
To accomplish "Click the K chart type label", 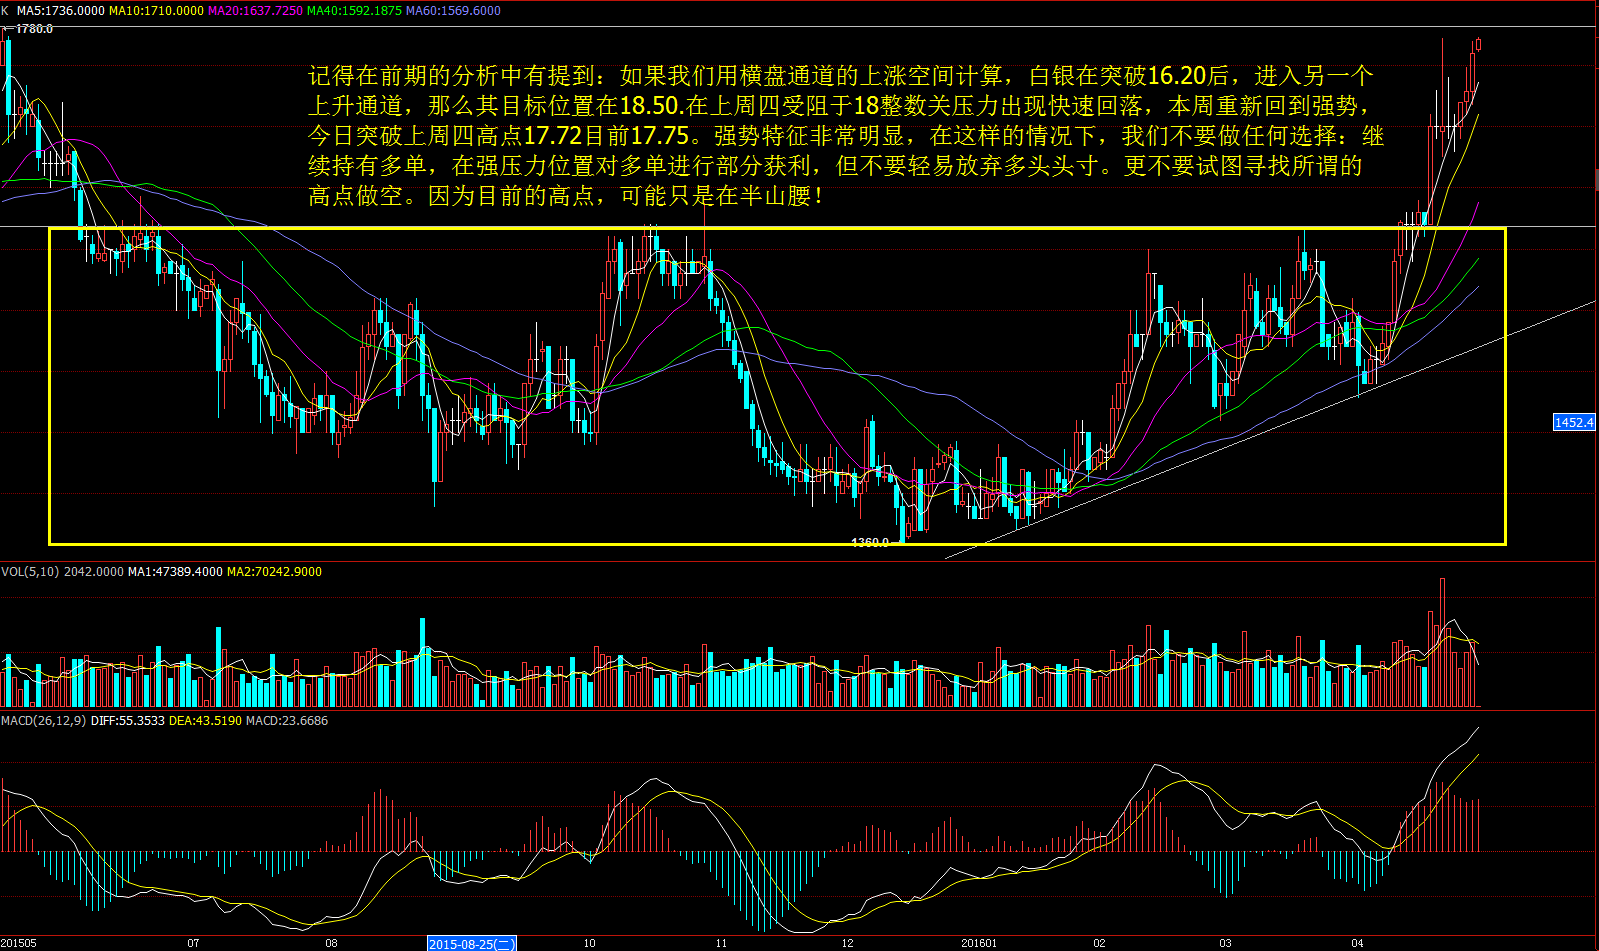I will point(5,10).
